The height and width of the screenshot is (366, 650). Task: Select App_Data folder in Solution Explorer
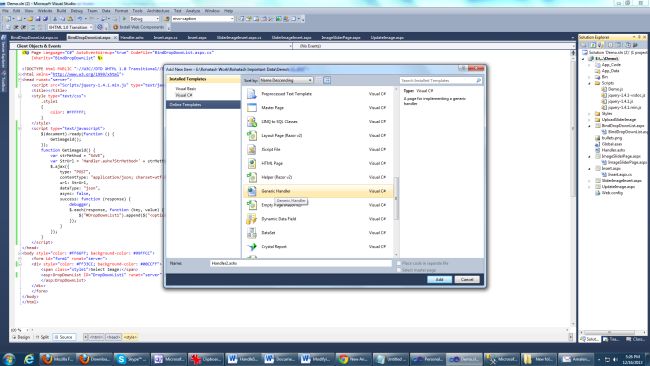point(611,71)
